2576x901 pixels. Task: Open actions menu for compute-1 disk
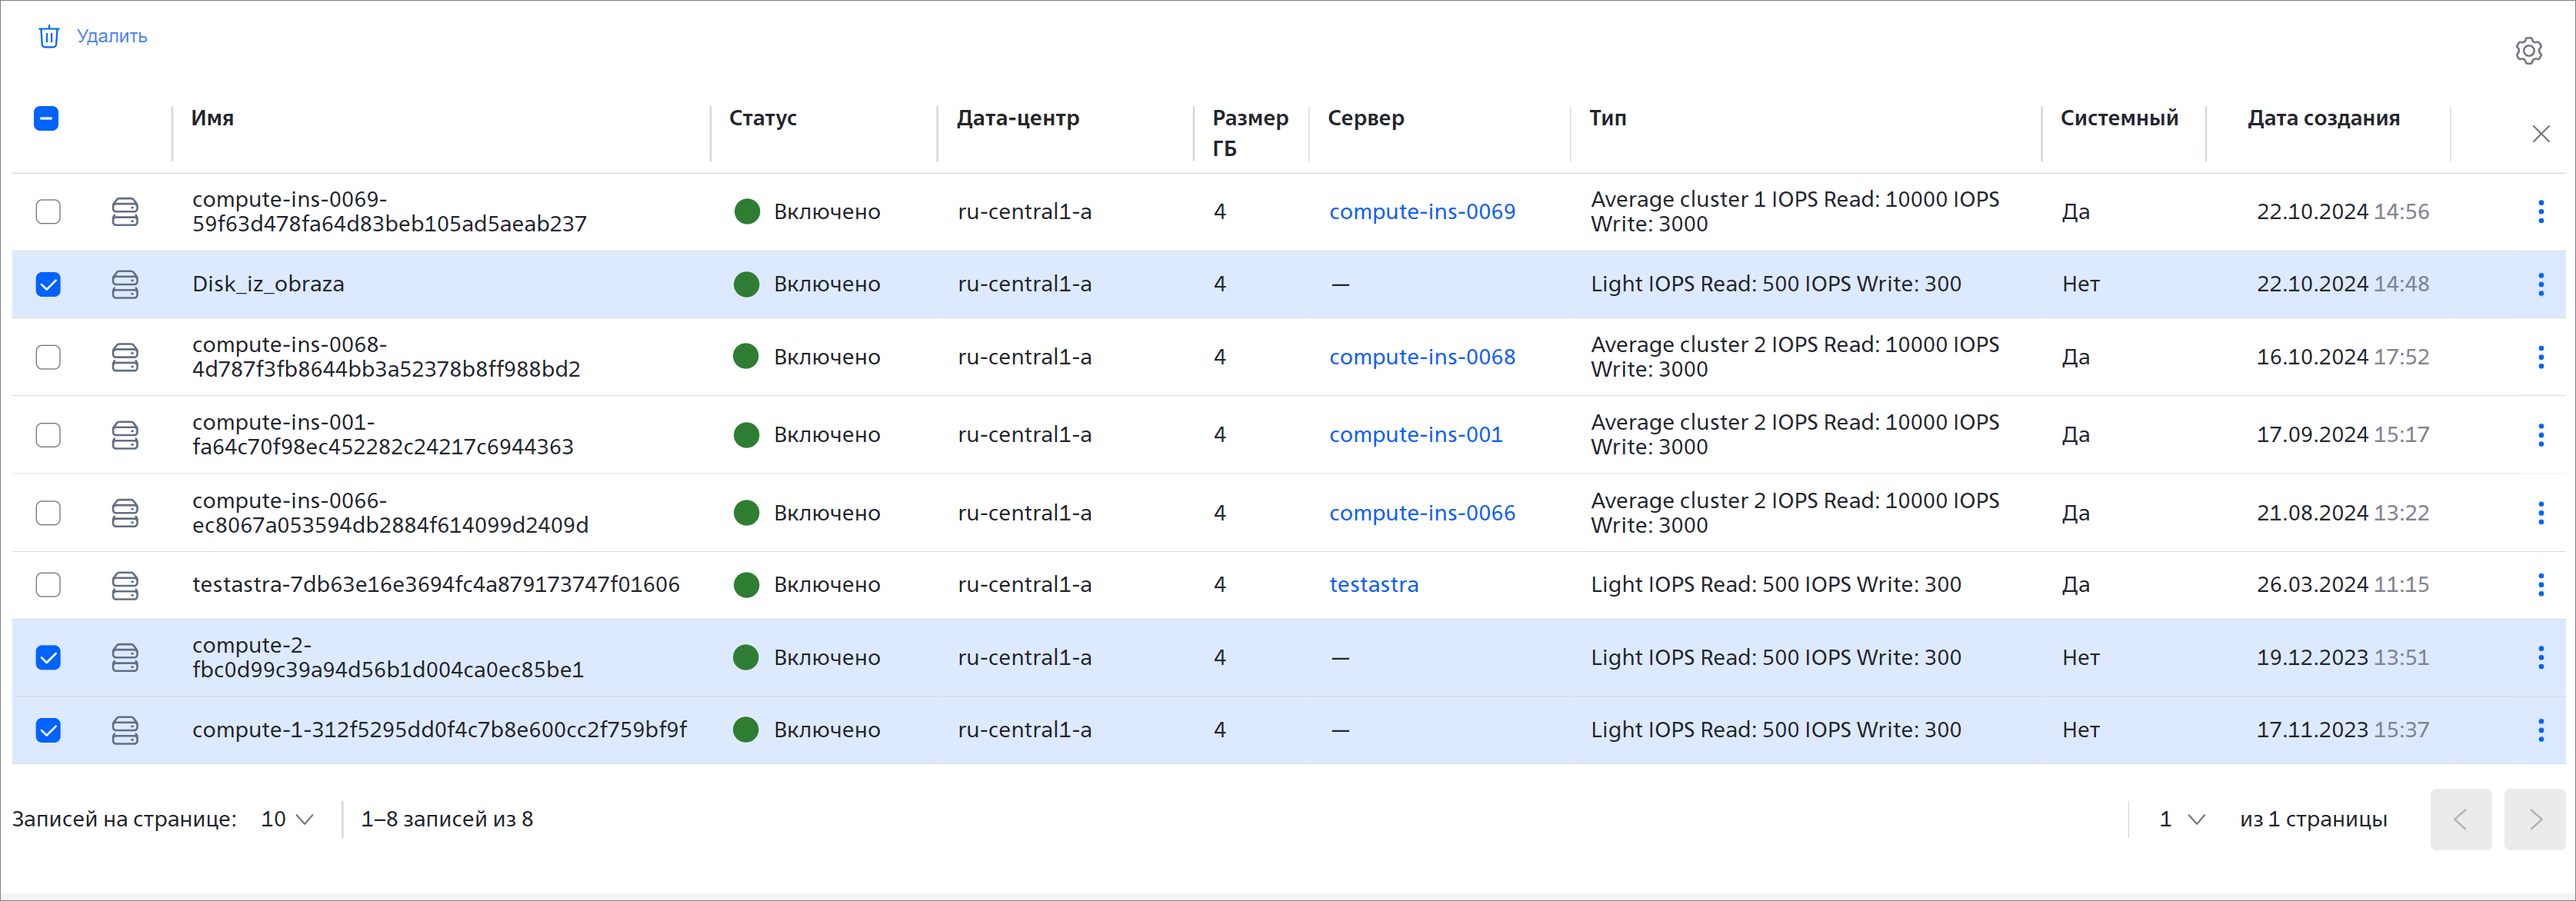[x=2540, y=730]
